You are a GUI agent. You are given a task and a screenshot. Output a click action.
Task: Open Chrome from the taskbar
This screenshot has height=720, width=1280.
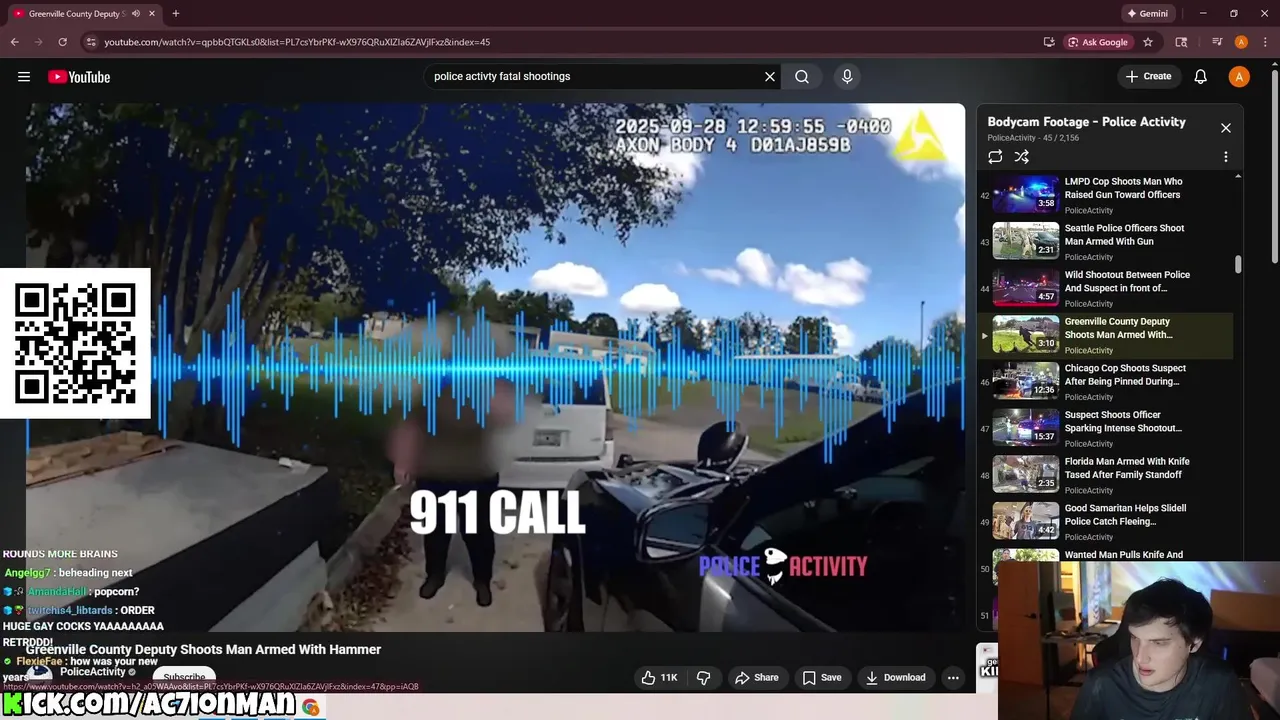tap(311, 707)
